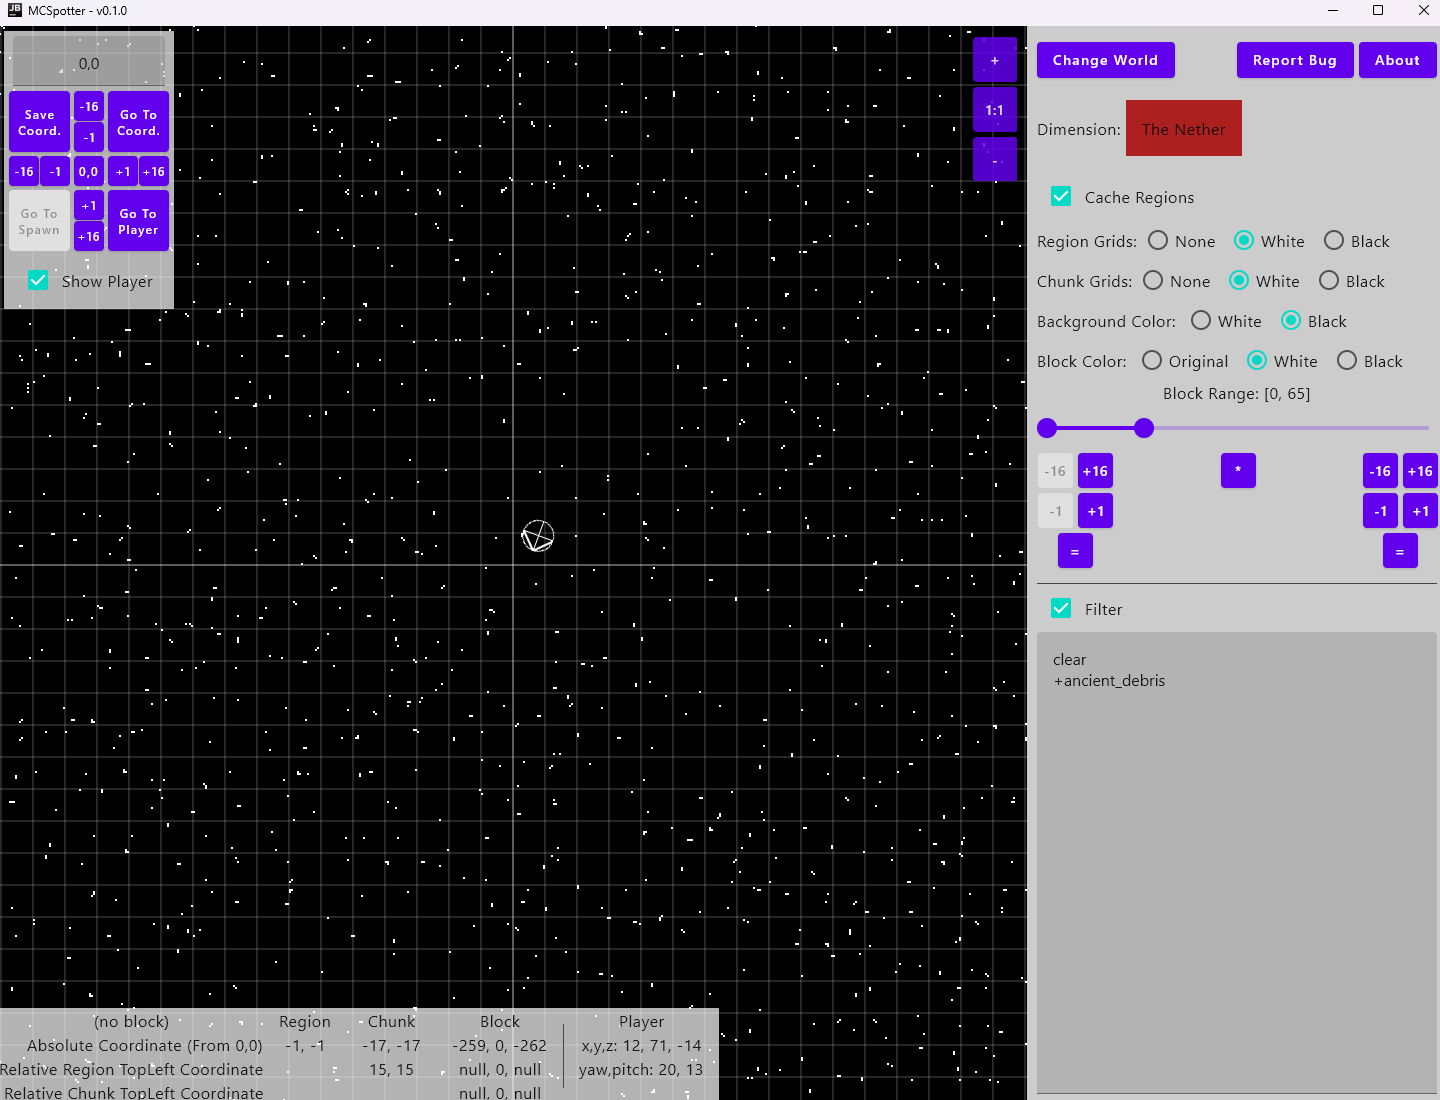Jump to the player with Go To Player
The height and width of the screenshot is (1100, 1440).
pos(139,221)
